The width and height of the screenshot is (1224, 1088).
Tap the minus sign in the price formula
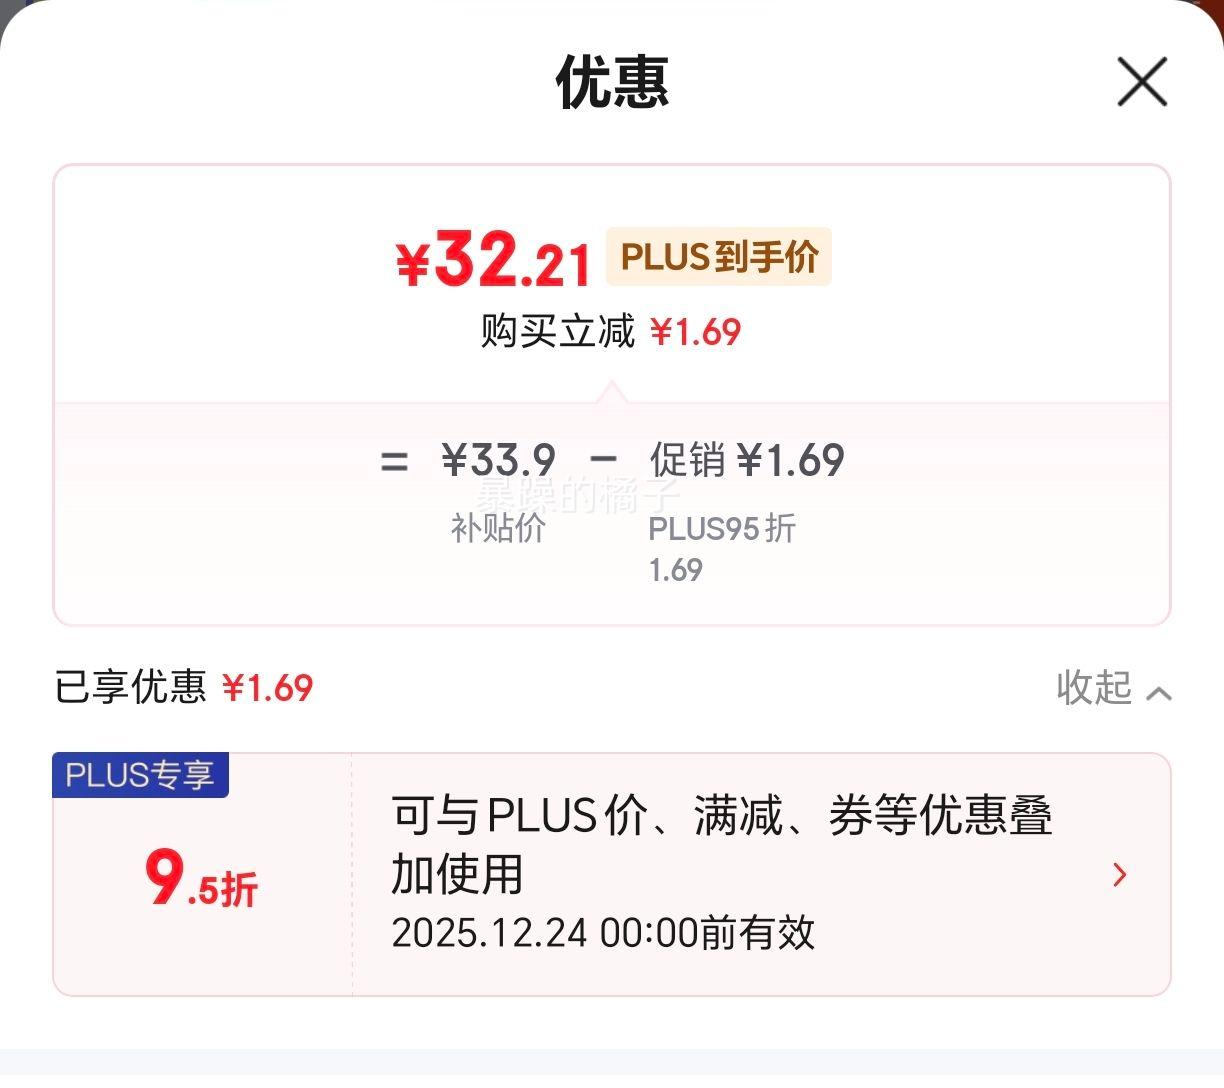[603, 460]
